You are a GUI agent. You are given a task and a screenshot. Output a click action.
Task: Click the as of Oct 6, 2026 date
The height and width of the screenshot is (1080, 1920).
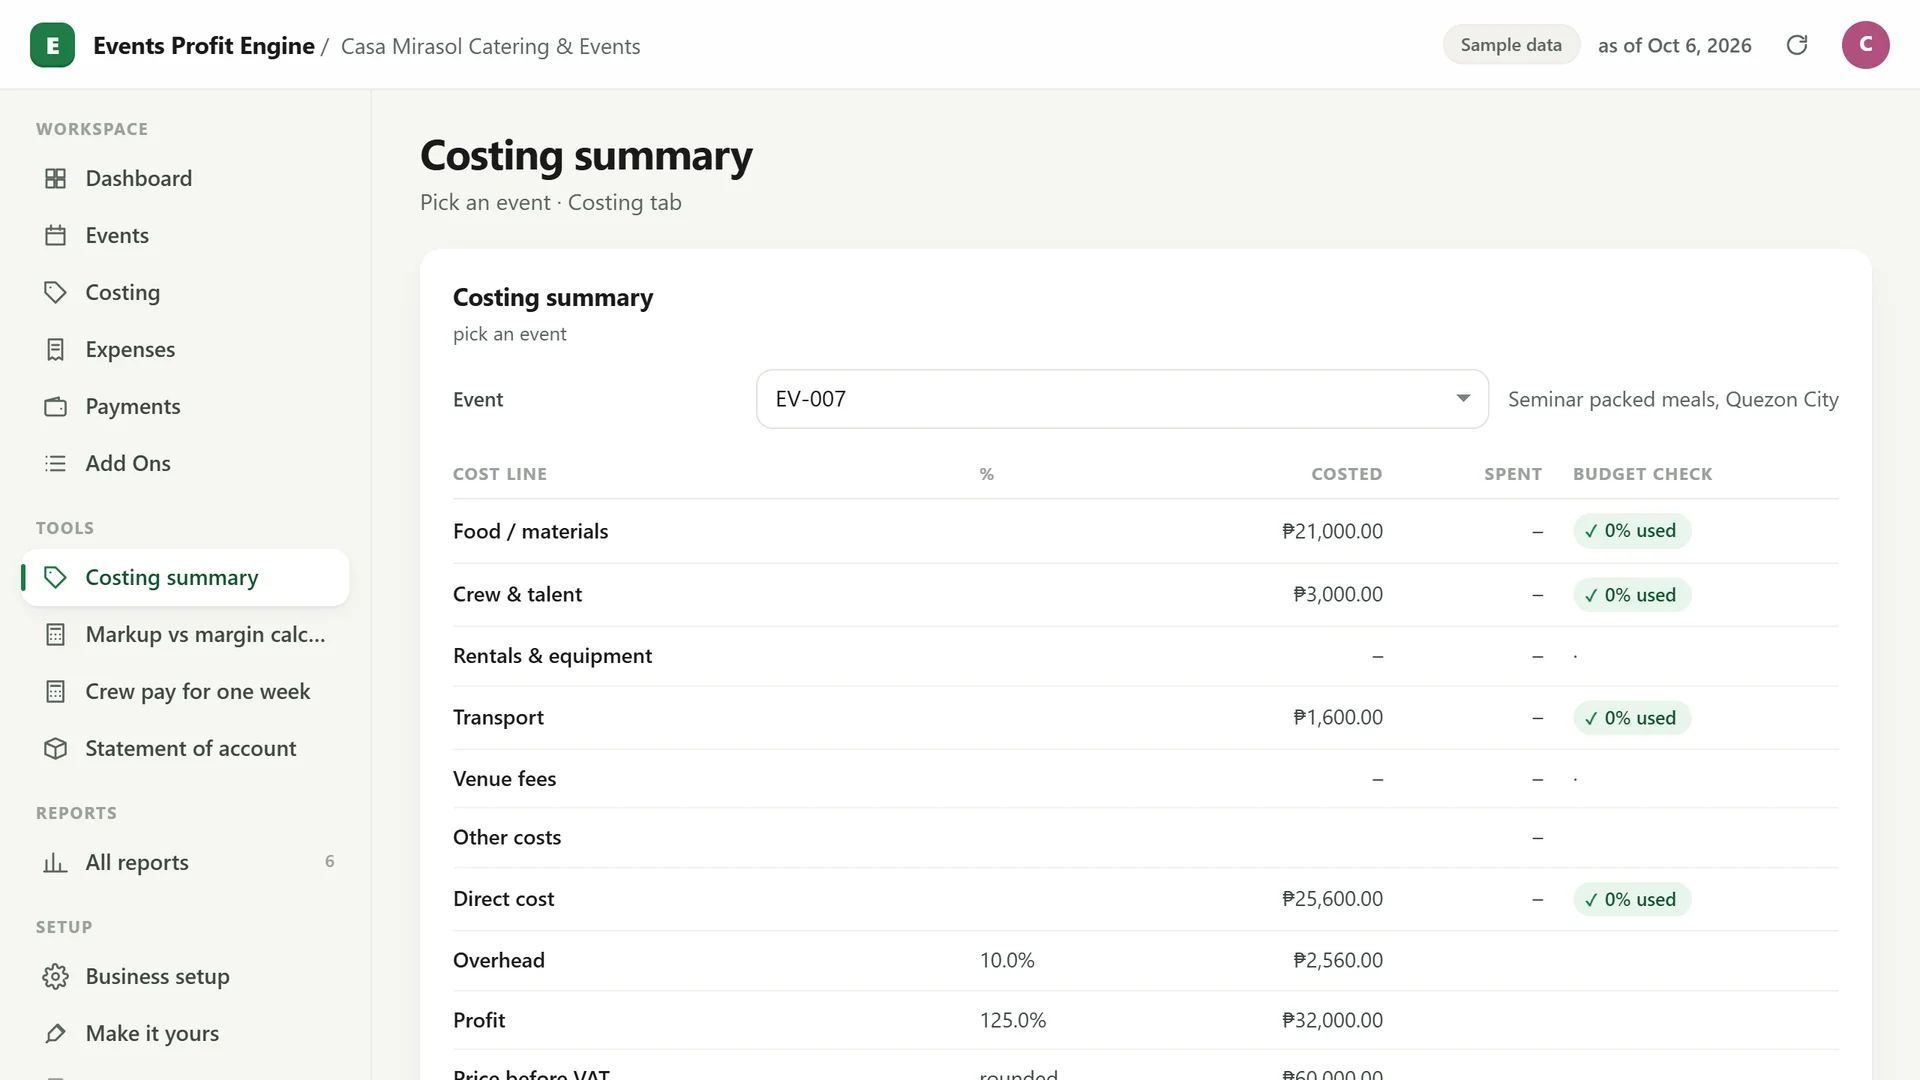1675,45
